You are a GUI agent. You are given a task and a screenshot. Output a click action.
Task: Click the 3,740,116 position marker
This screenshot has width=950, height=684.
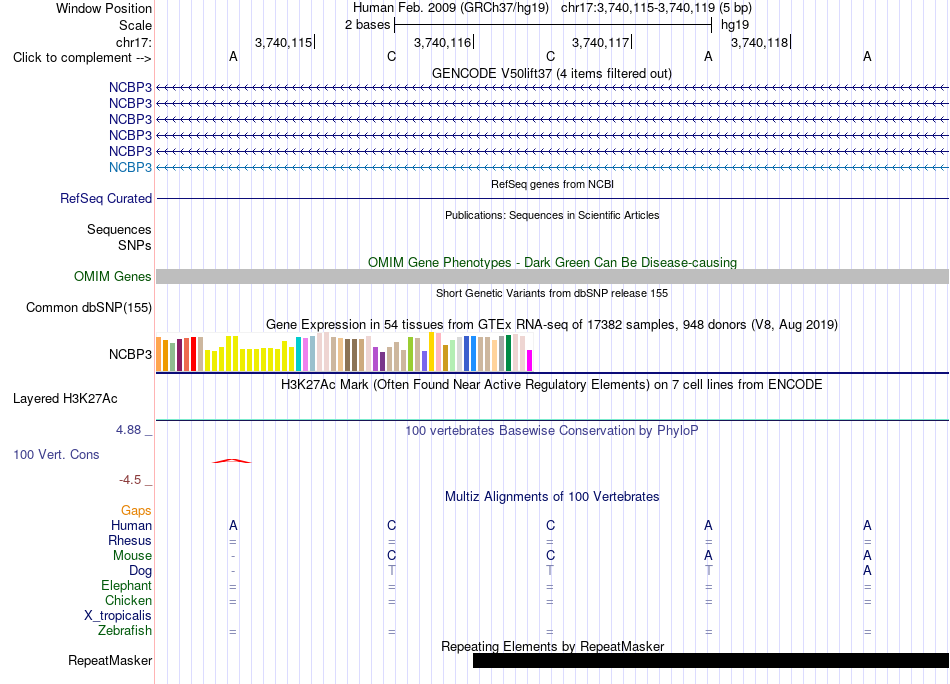(x=442, y=42)
